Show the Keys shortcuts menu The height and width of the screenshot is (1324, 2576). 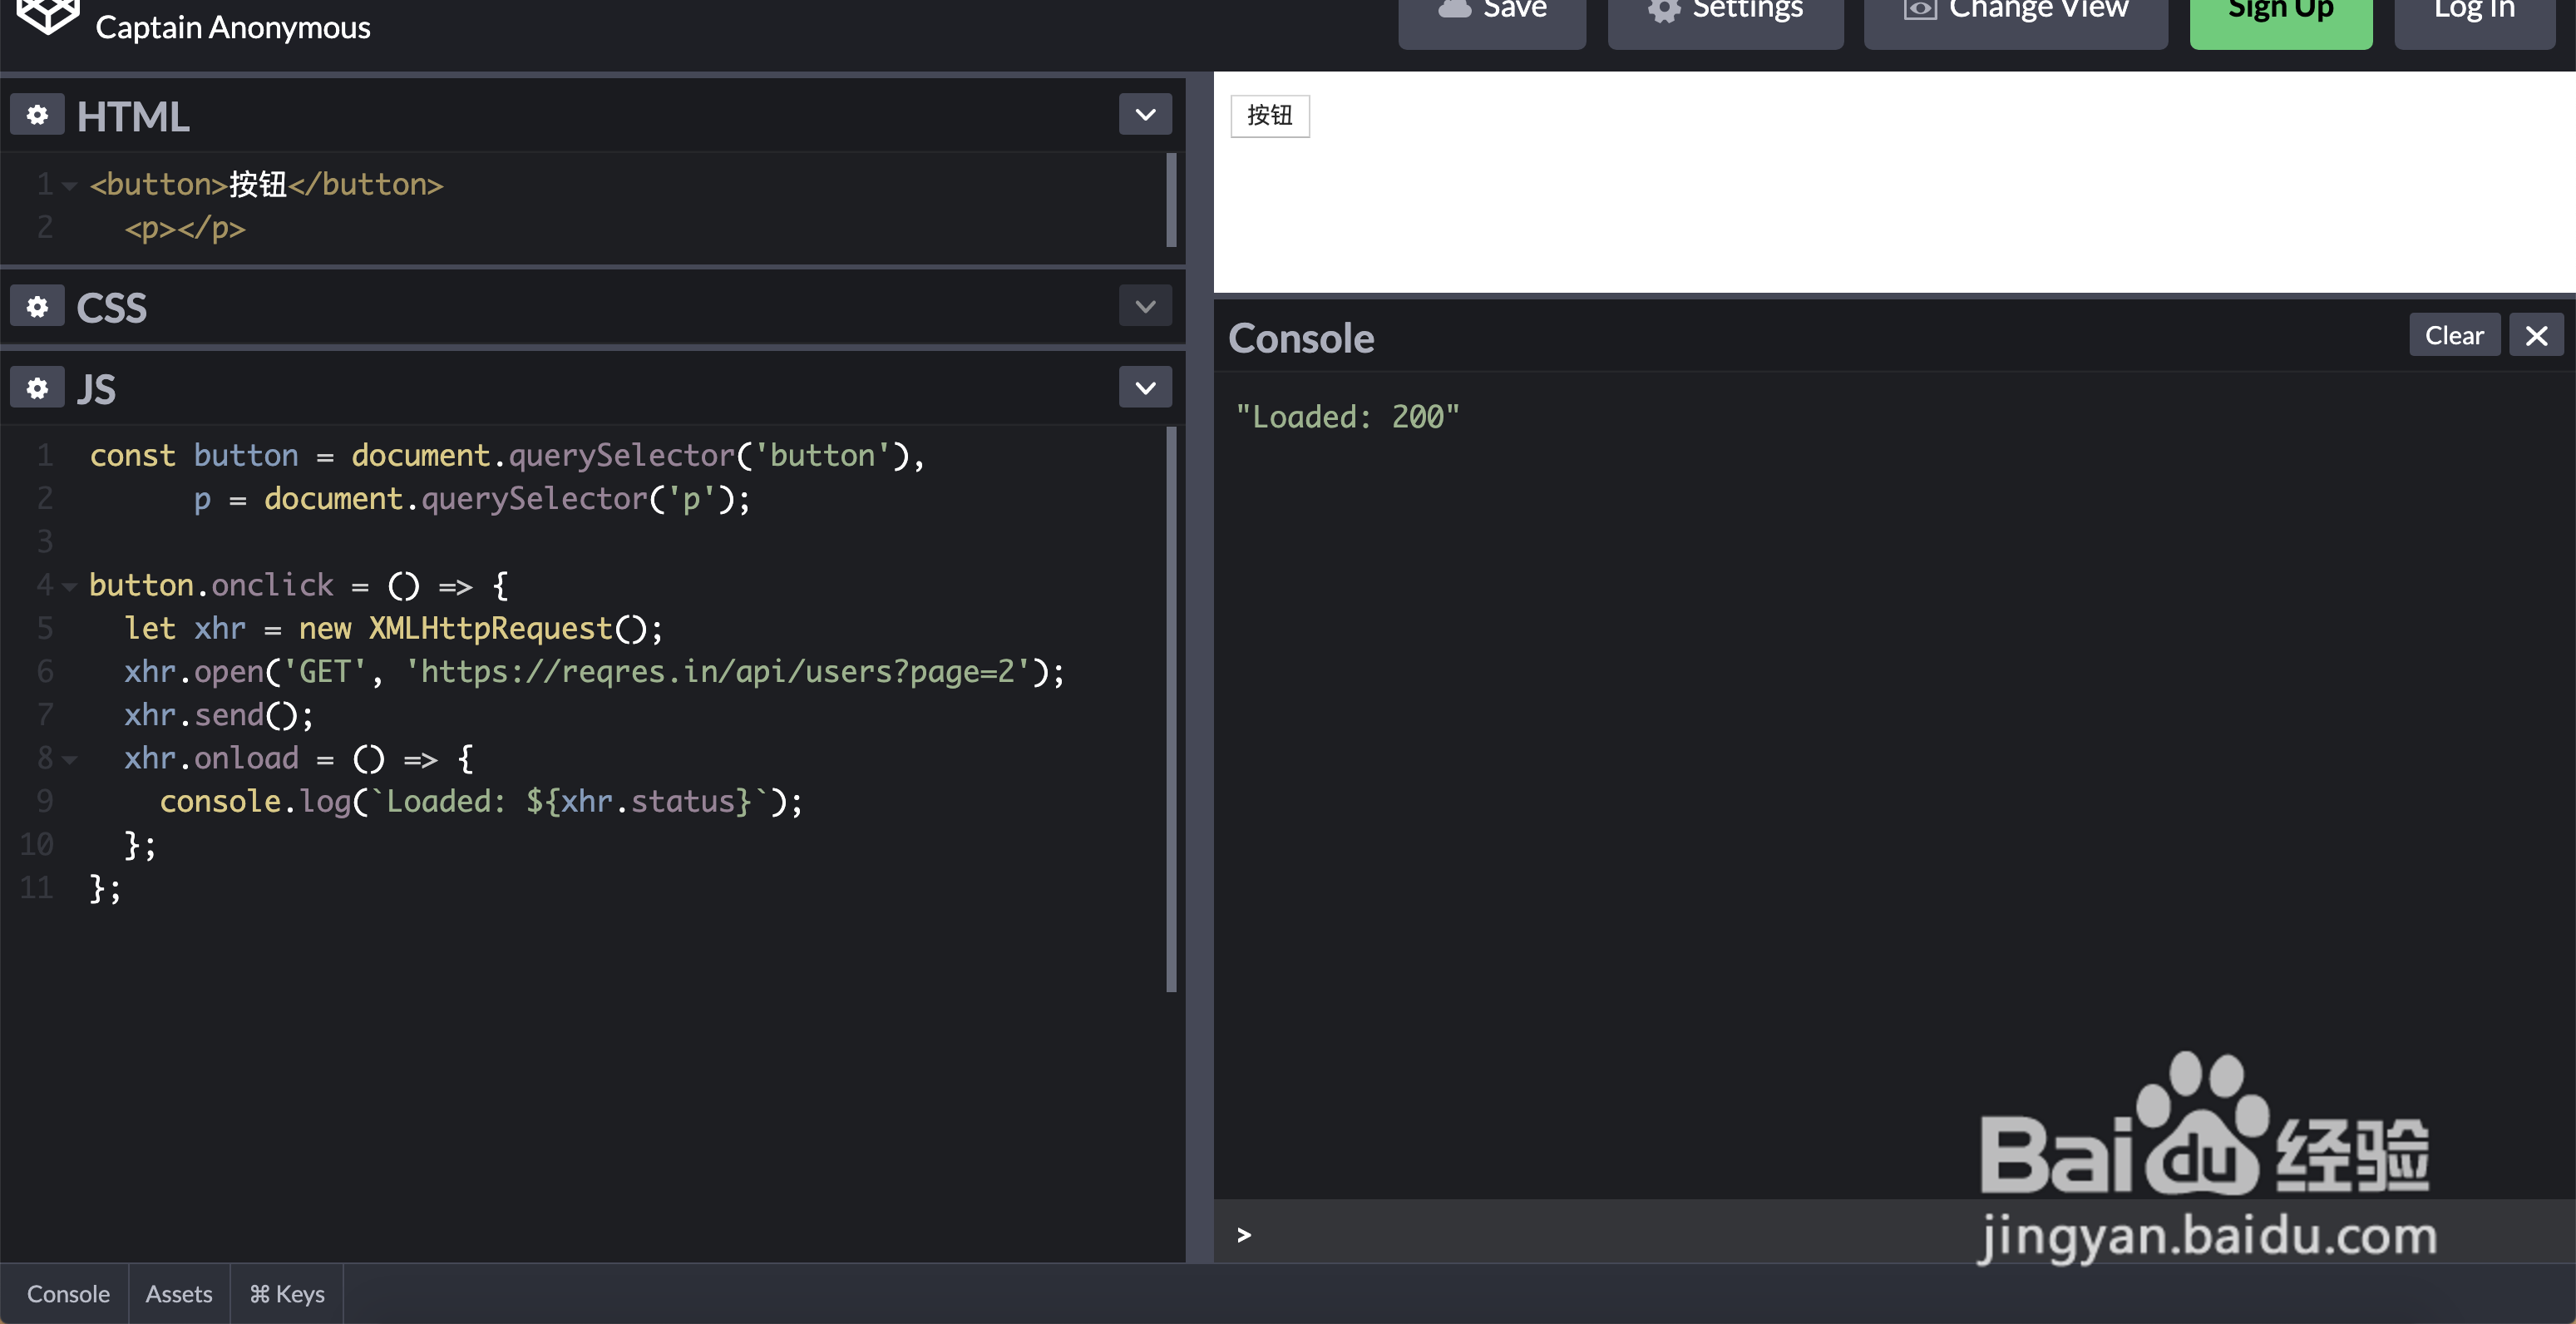[x=287, y=1294]
